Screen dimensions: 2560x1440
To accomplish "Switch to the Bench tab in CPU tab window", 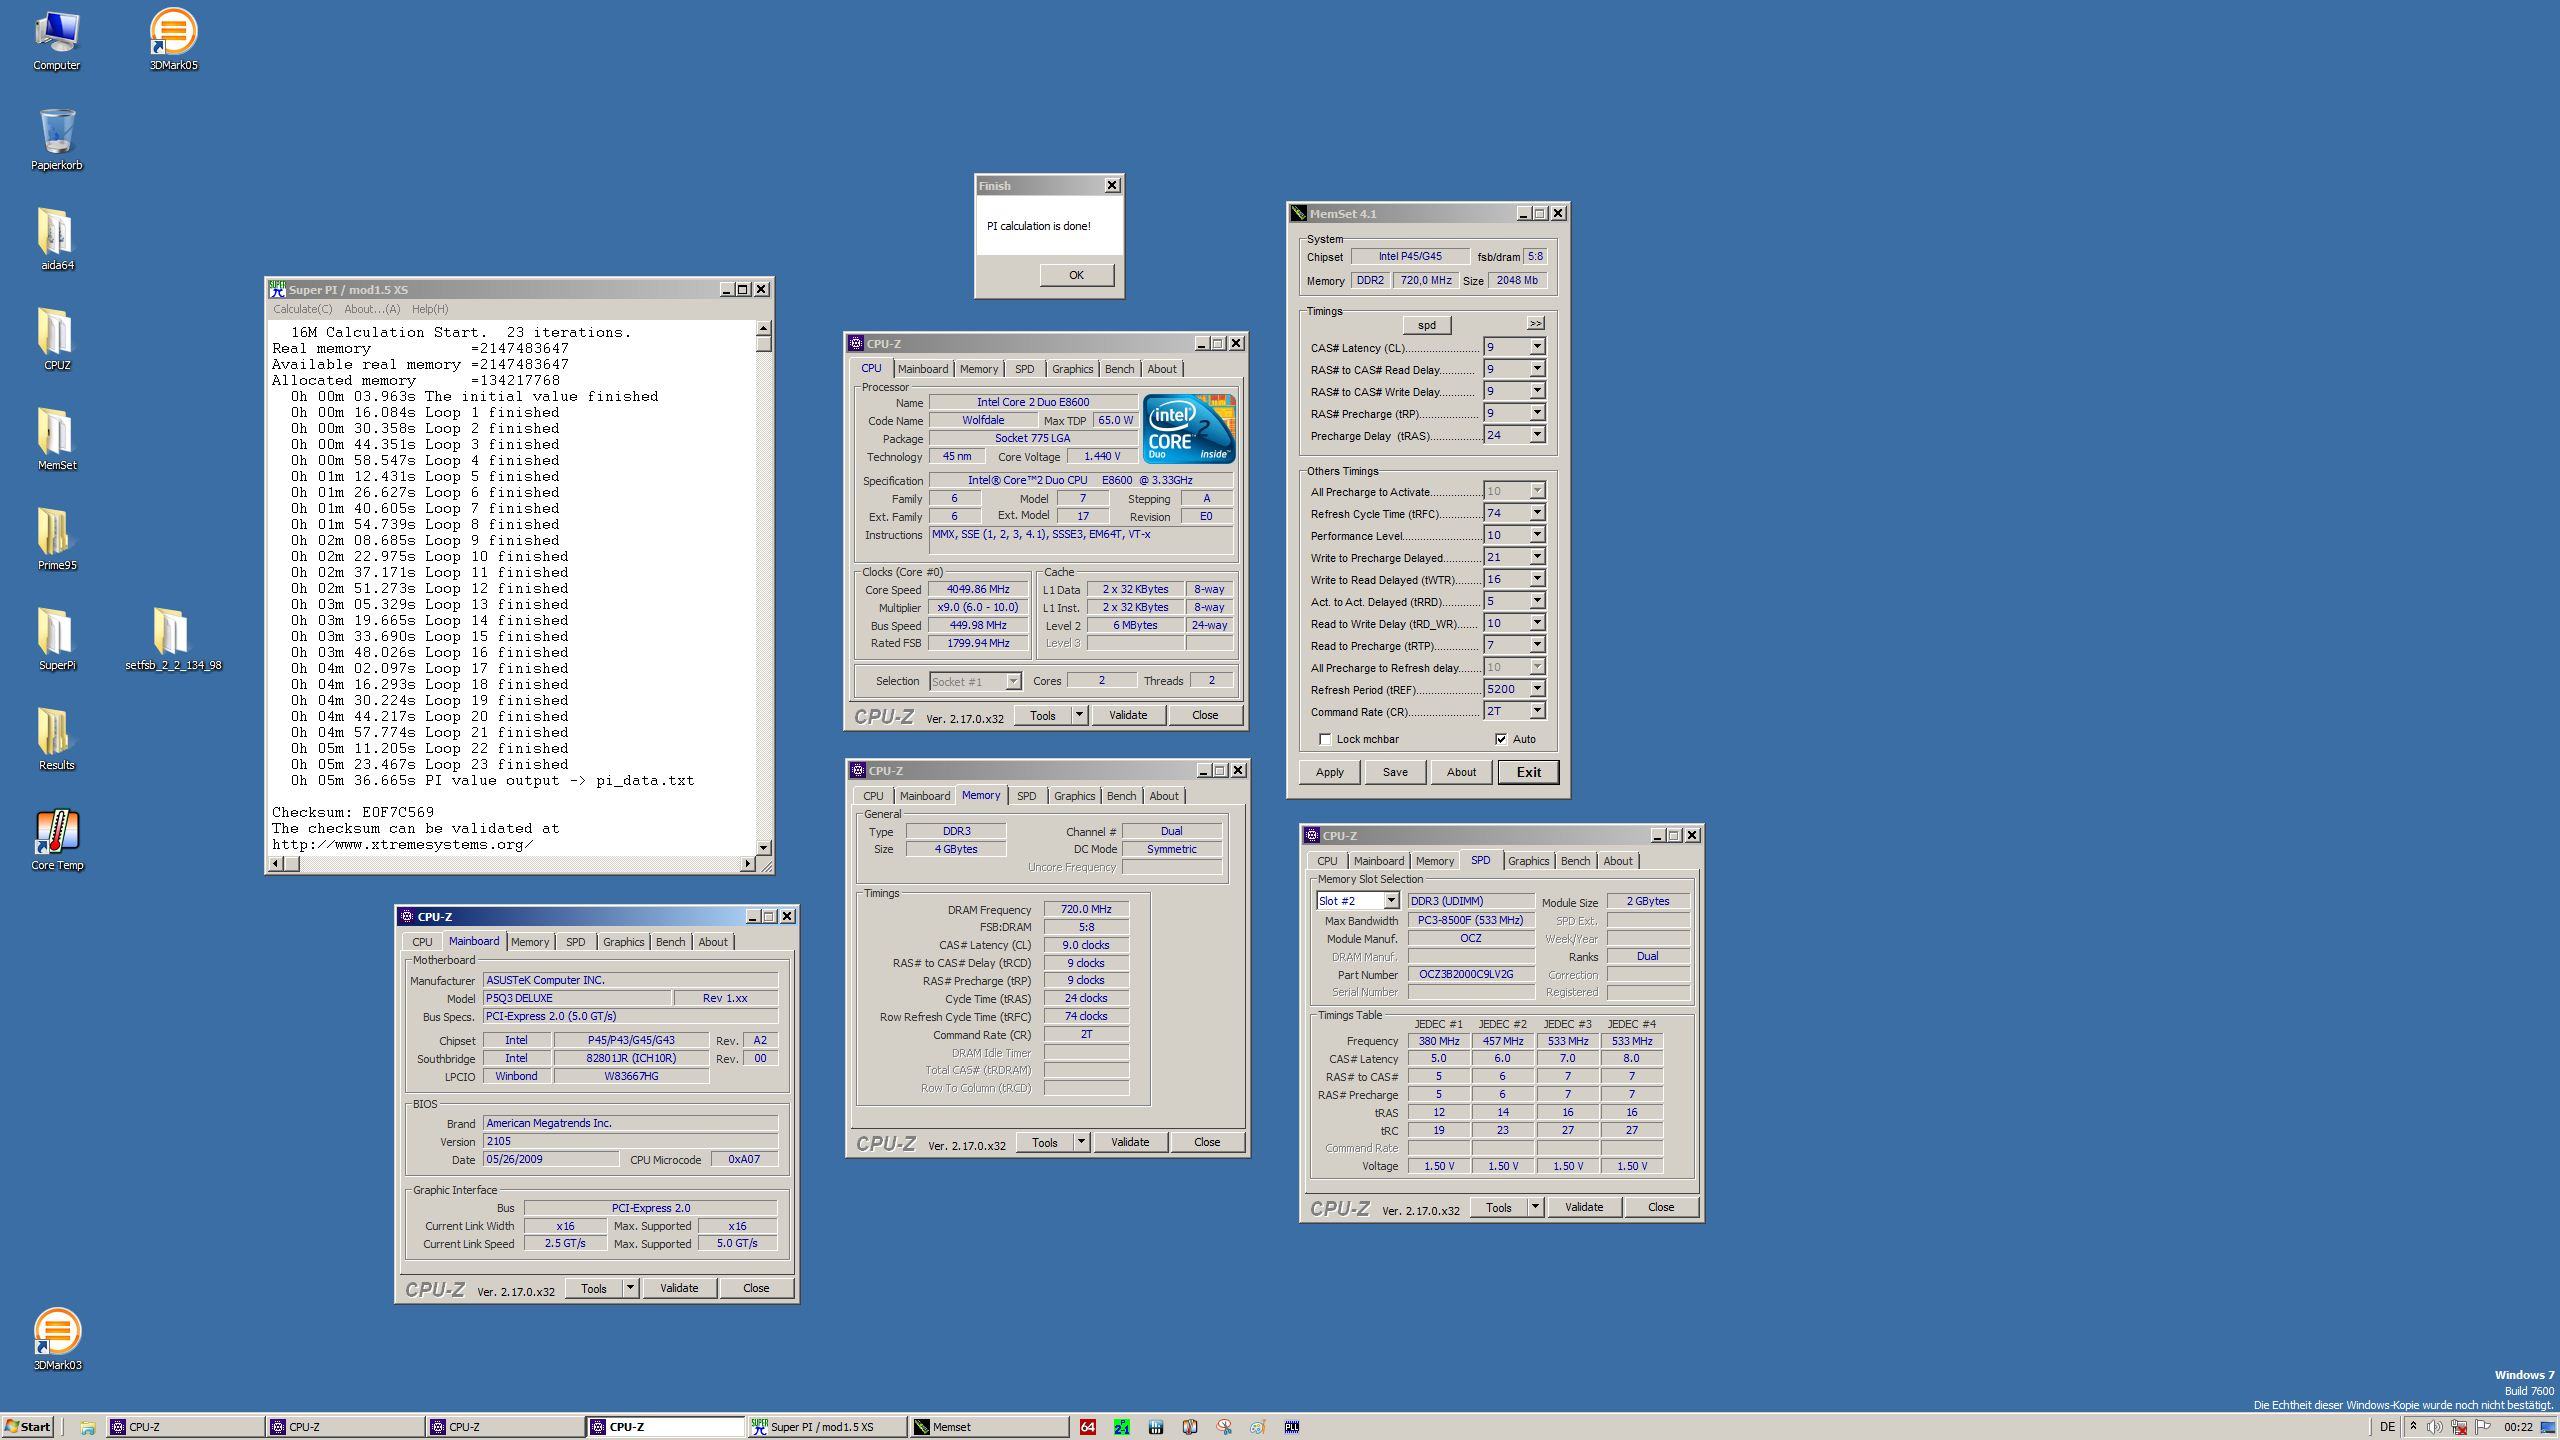I will pyautogui.click(x=1119, y=369).
